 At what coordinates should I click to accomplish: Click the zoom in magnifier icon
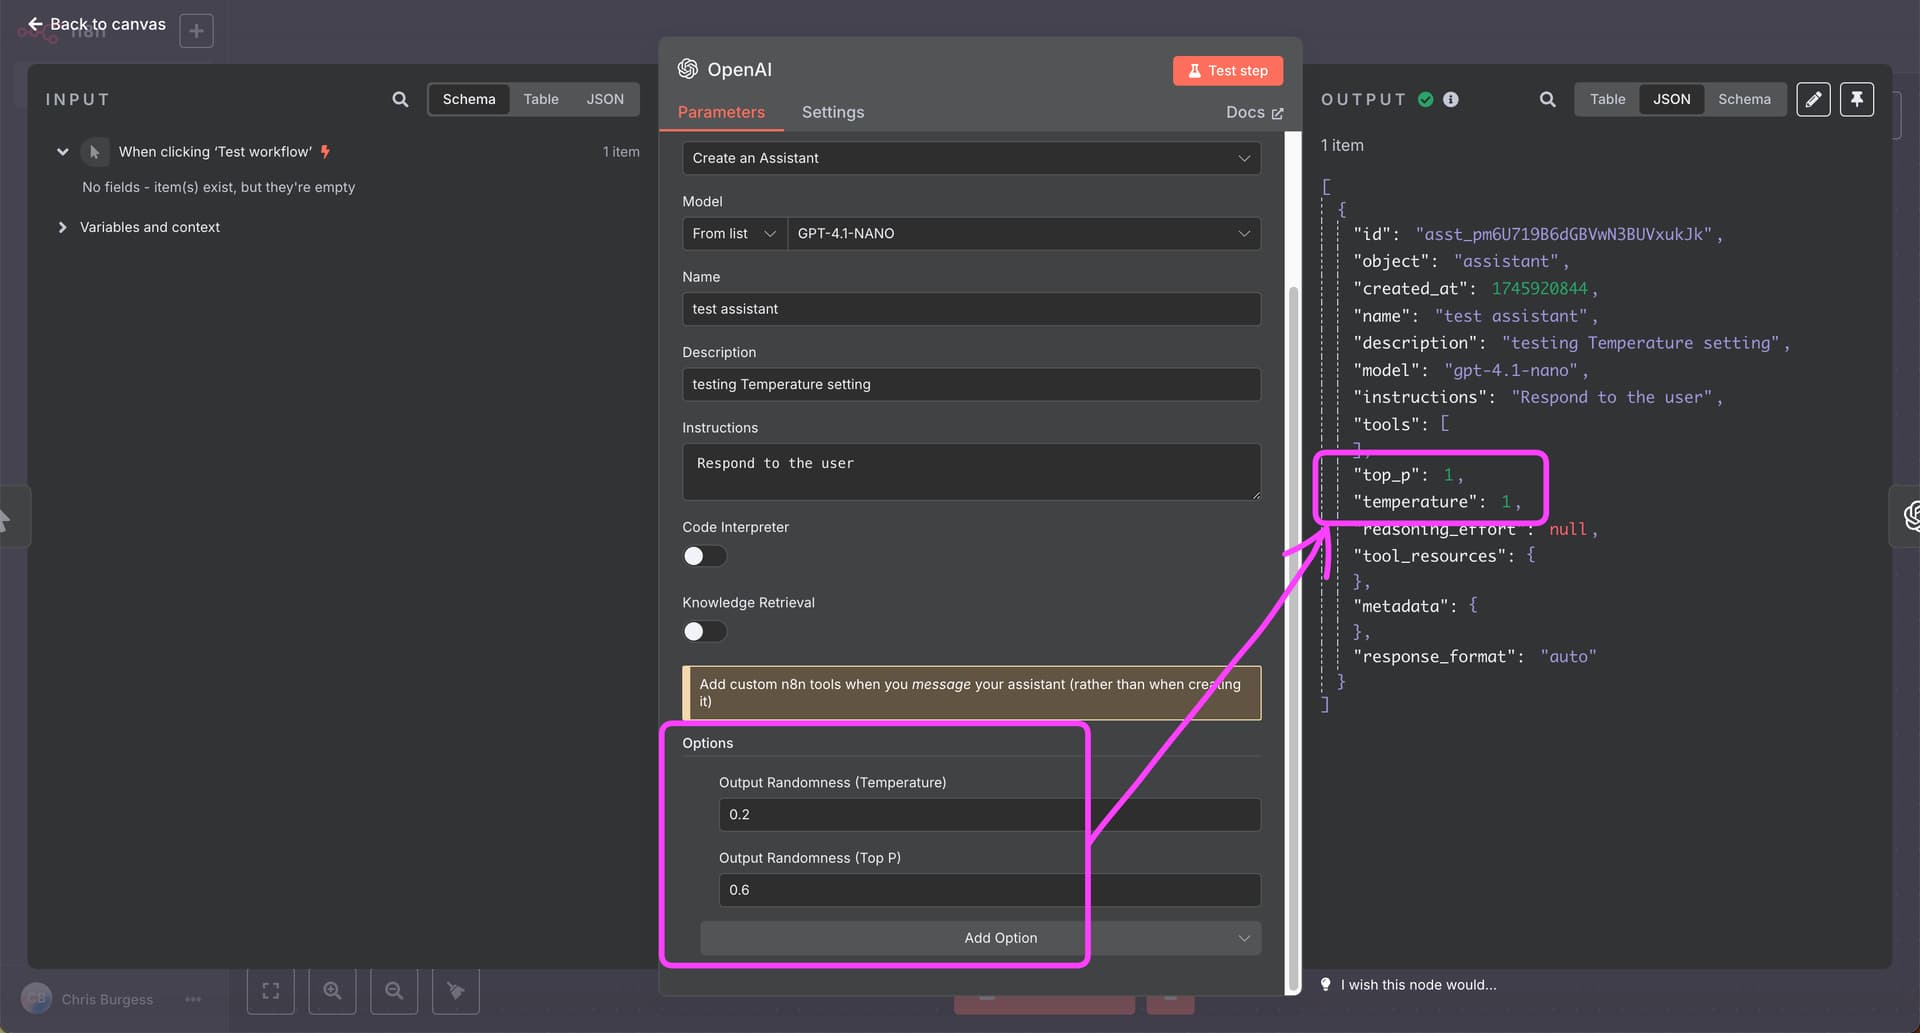pyautogui.click(x=332, y=990)
